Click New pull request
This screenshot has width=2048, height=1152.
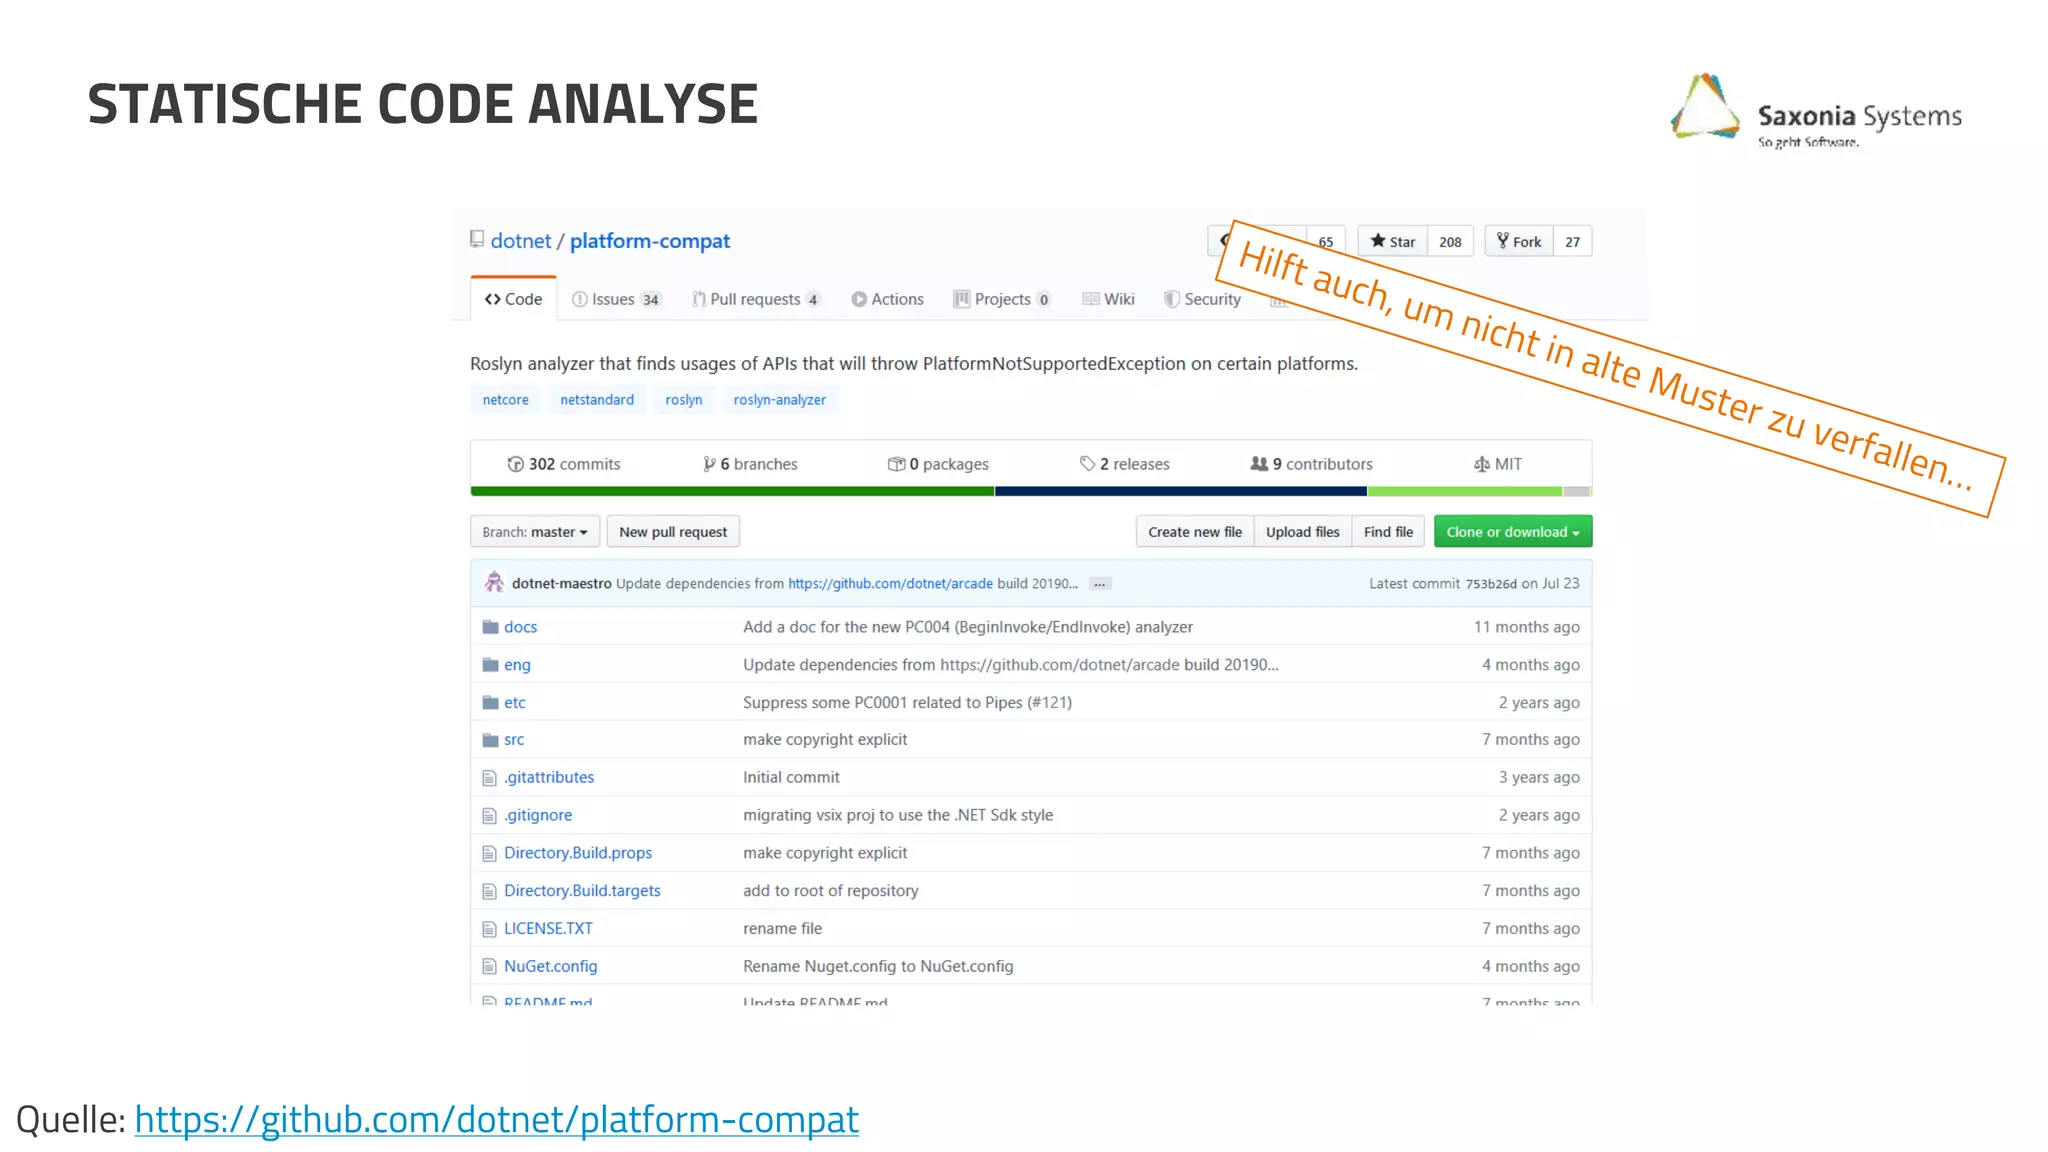click(673, 532)
